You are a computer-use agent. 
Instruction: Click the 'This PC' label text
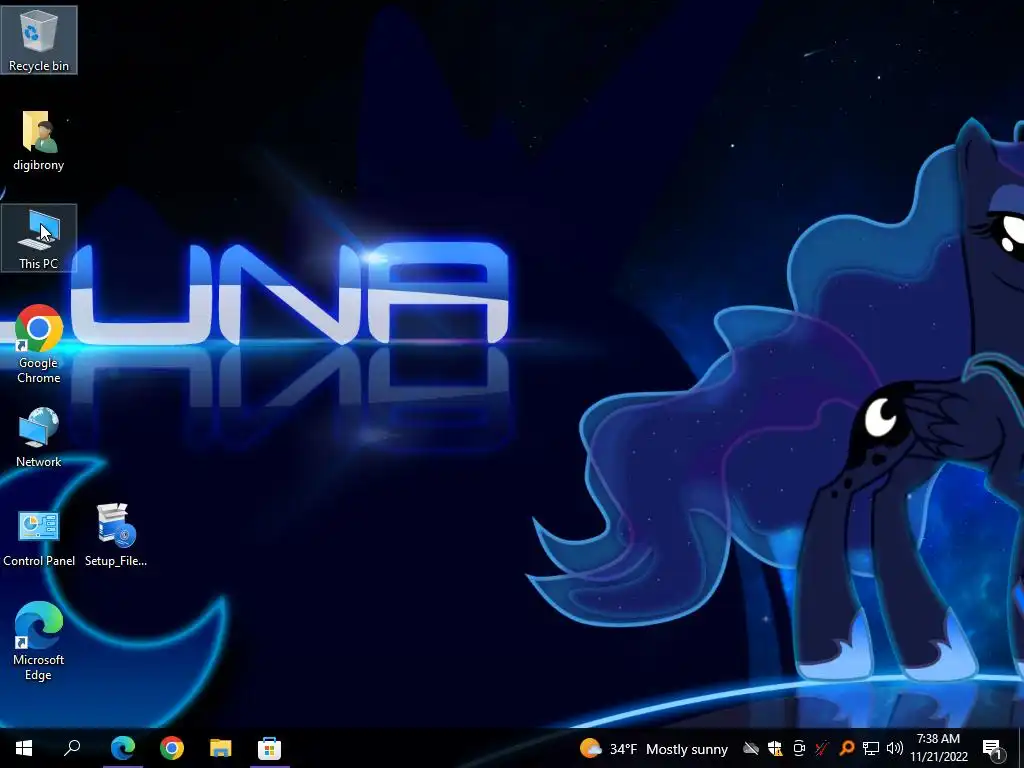coord(39,264)
